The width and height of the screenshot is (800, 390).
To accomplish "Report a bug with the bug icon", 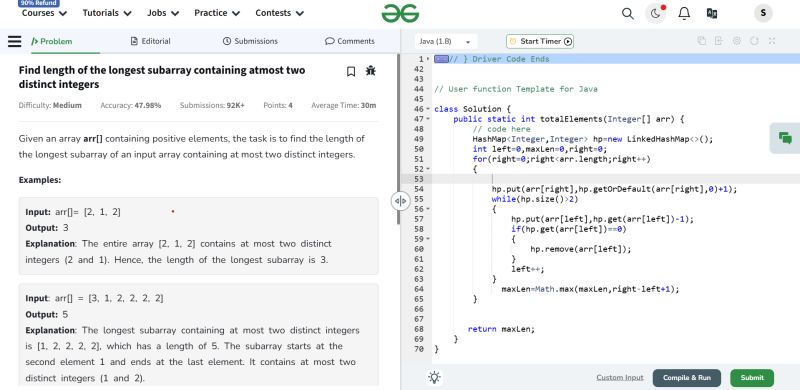I will (371, 71).
